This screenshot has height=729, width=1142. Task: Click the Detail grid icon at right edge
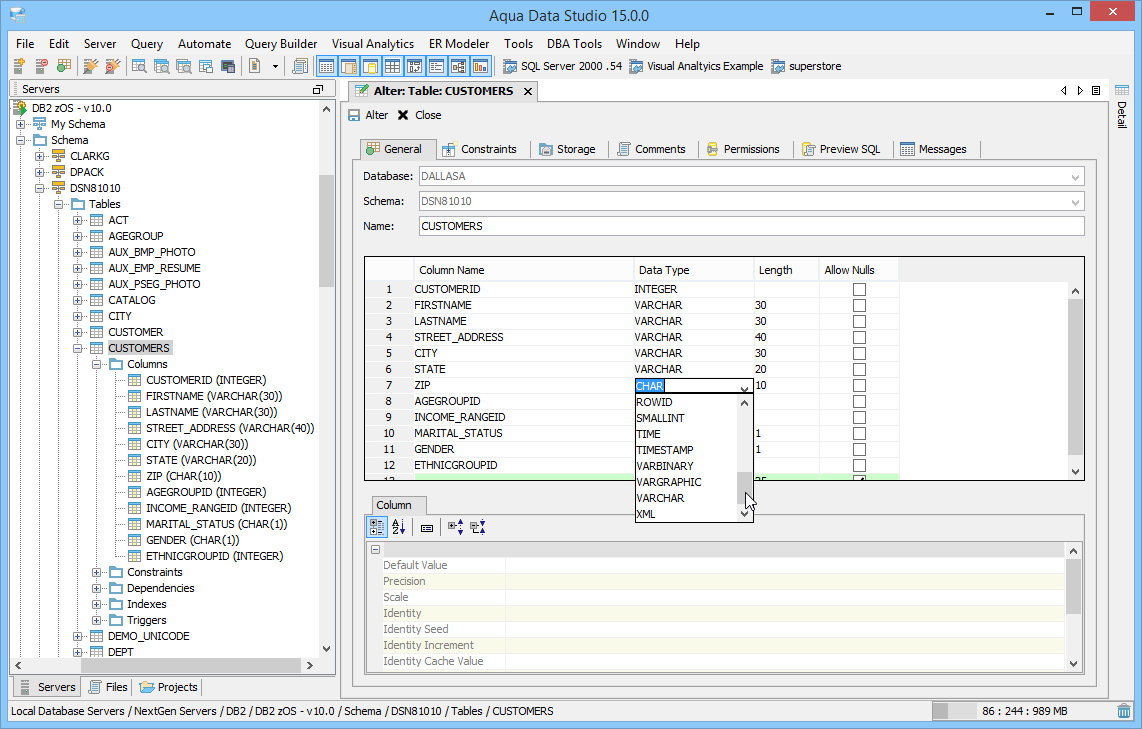point(1122,91)
